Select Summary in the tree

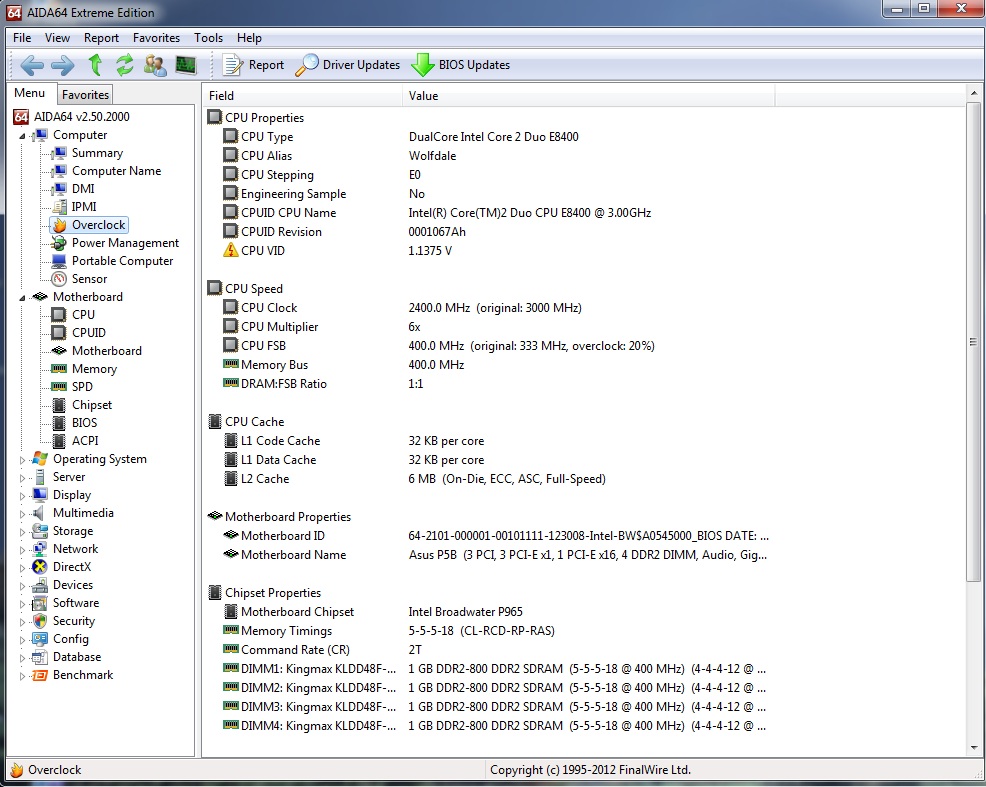[97, 153]
